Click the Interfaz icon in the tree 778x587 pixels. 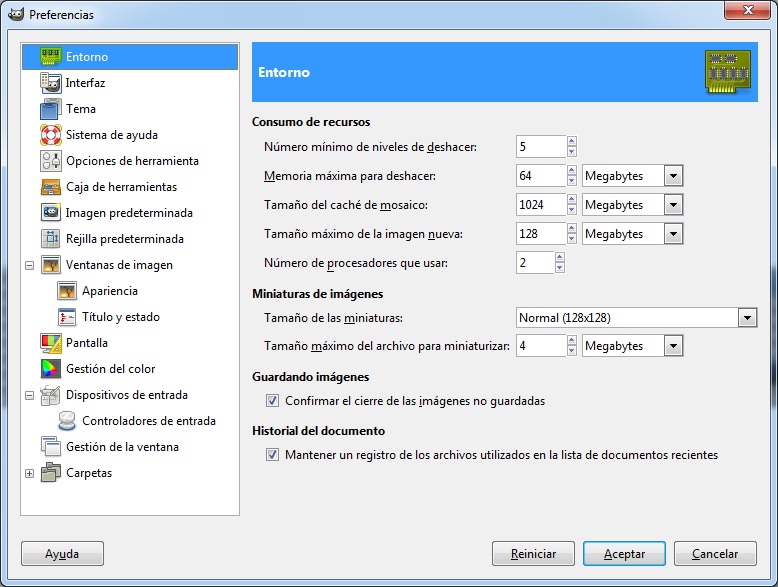point(51,83)
